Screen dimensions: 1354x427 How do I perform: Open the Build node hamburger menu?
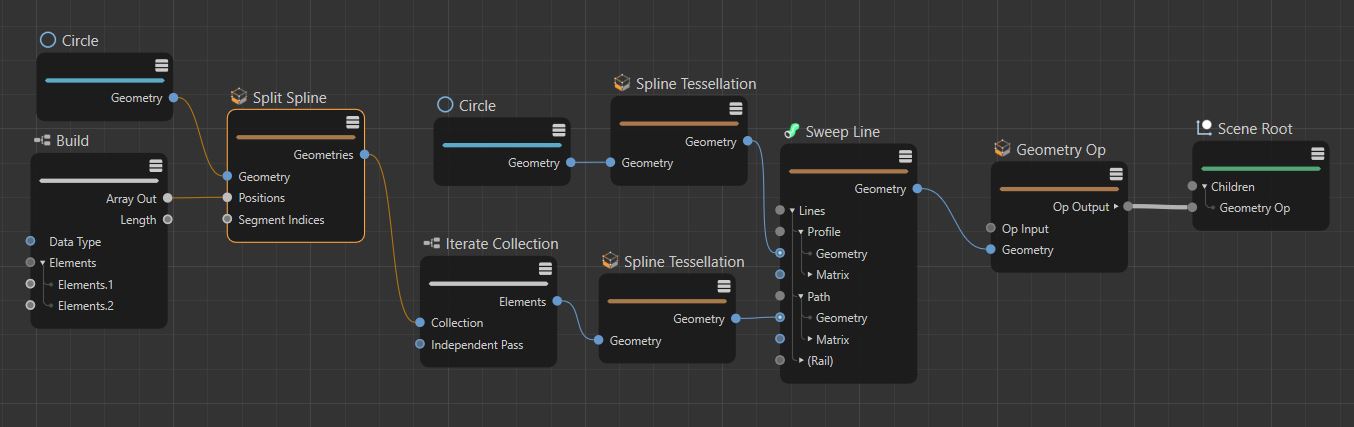(x=156, y=166)
